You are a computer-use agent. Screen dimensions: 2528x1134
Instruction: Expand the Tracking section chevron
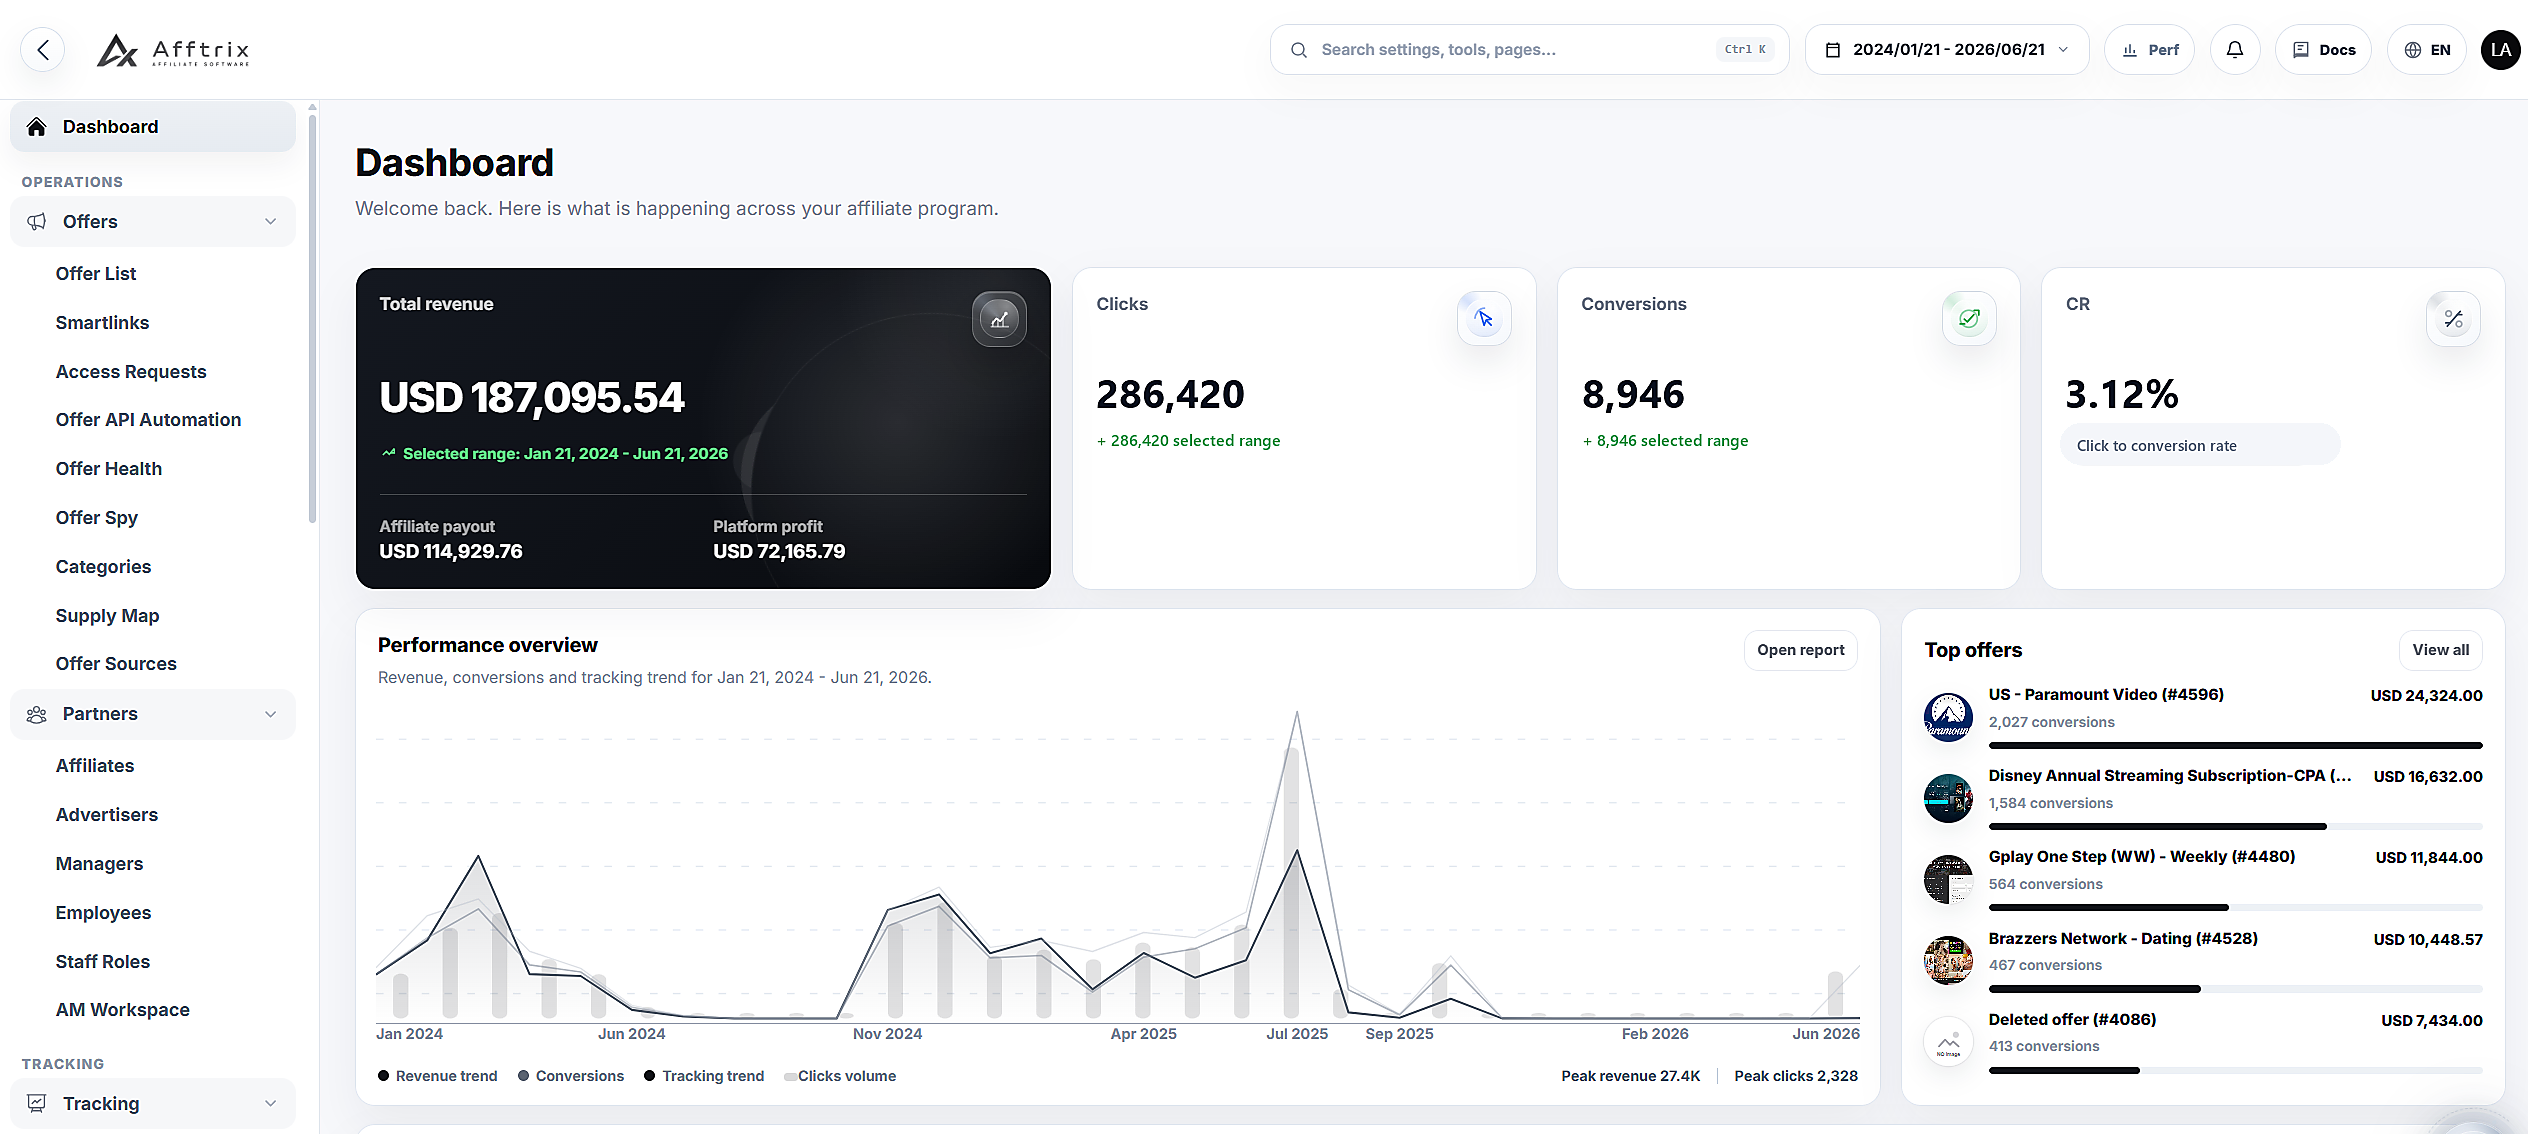point(270,1103)
